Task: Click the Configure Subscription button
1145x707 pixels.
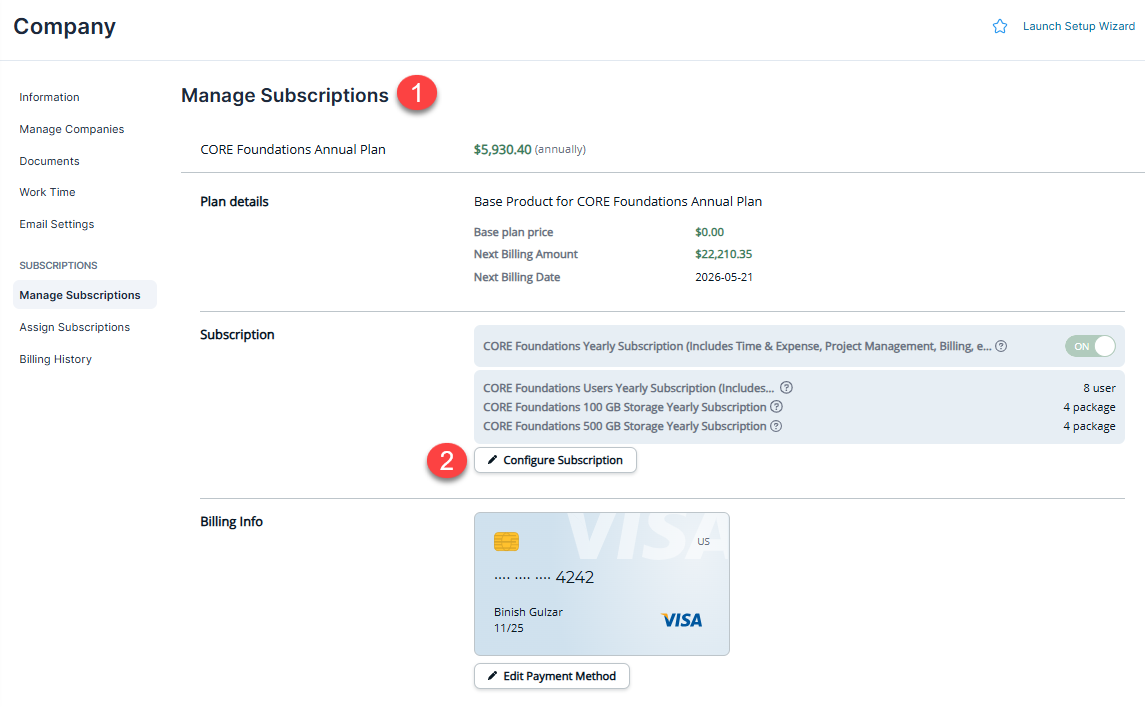Action: point(555,460)
